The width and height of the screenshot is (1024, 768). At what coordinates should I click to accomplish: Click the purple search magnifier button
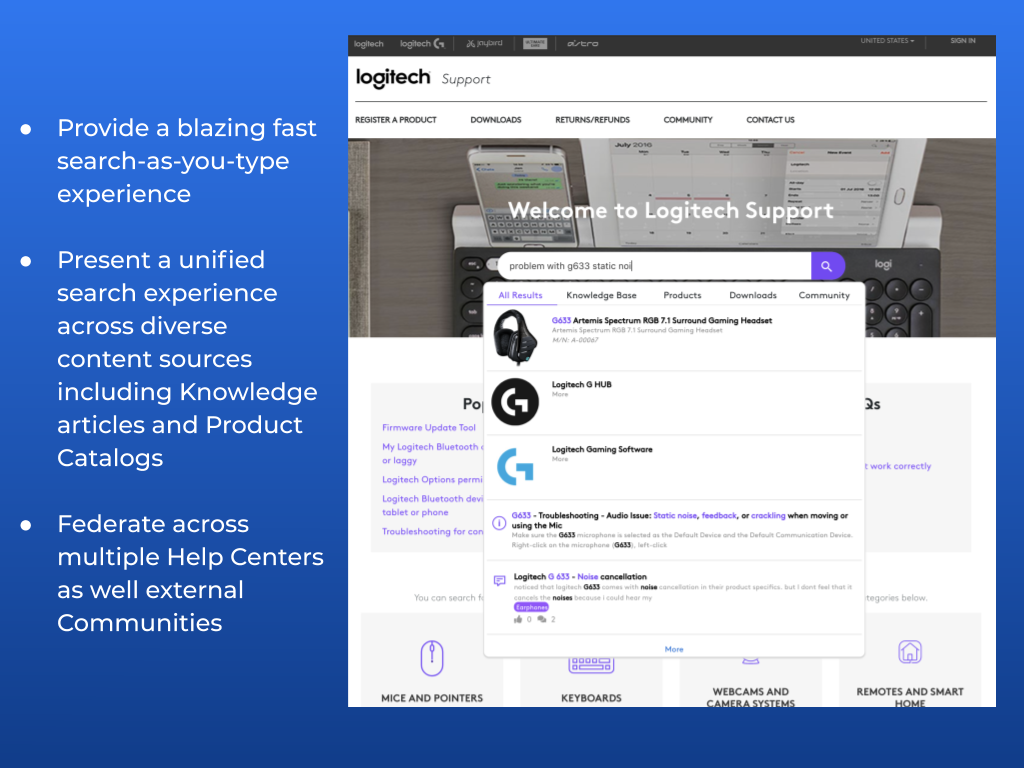click(x=826, y=266)
